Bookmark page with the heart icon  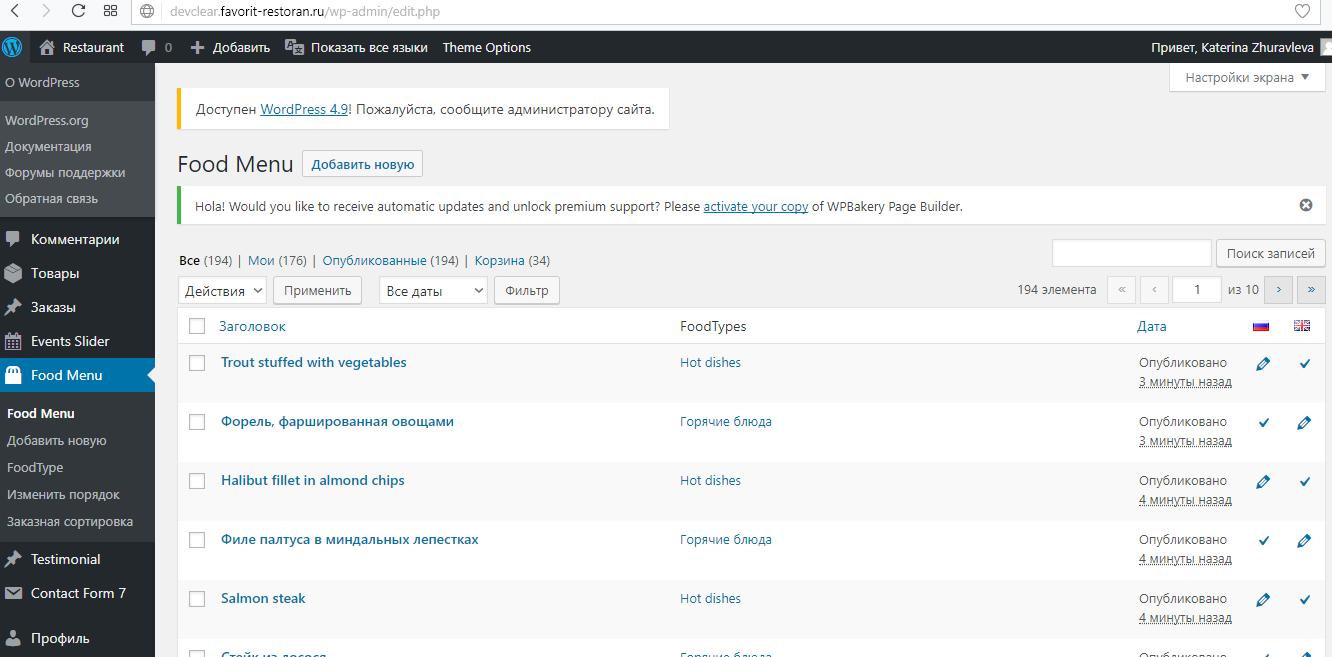point(1302,12)
